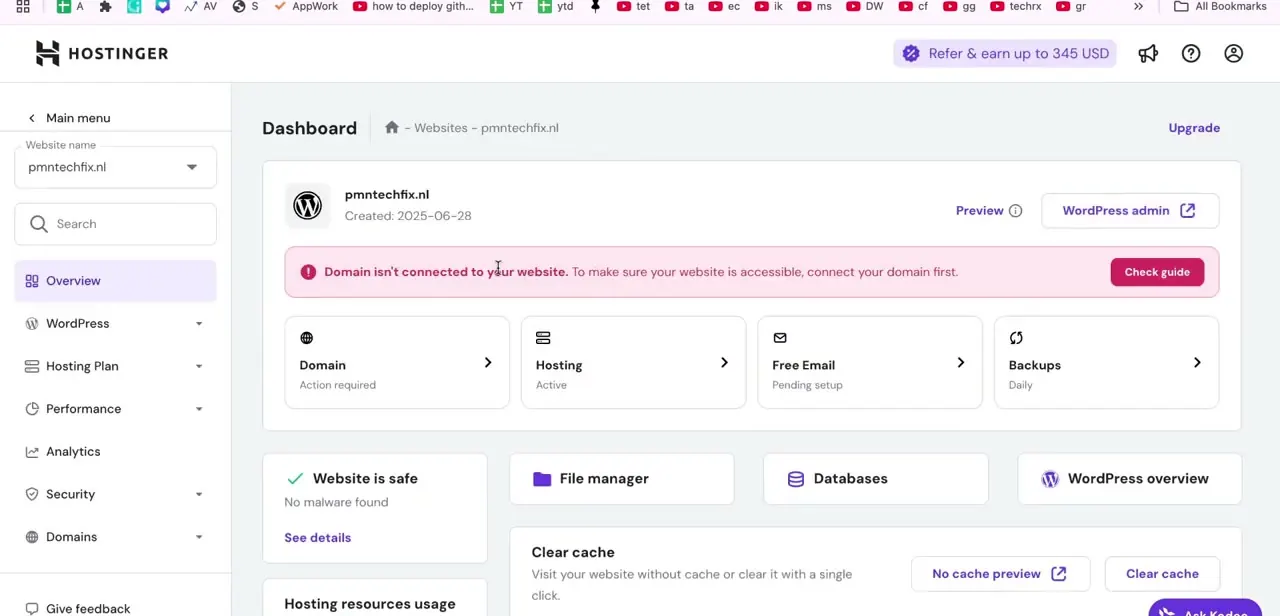The image size is (1280, 616).
Task: Open the Free Email Pending setup card
Action: [x=870, y=363]
